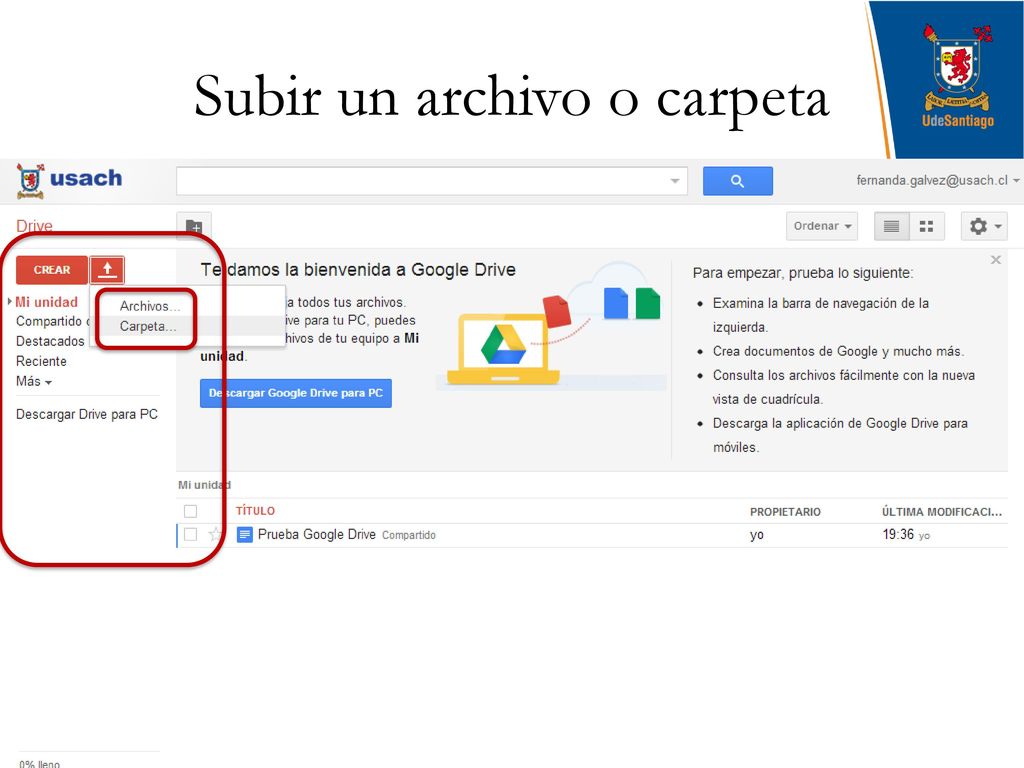The width and height of the screenshot is (1024, 768).
Task: Click the red CREAR button
Action: pos(52,270)
